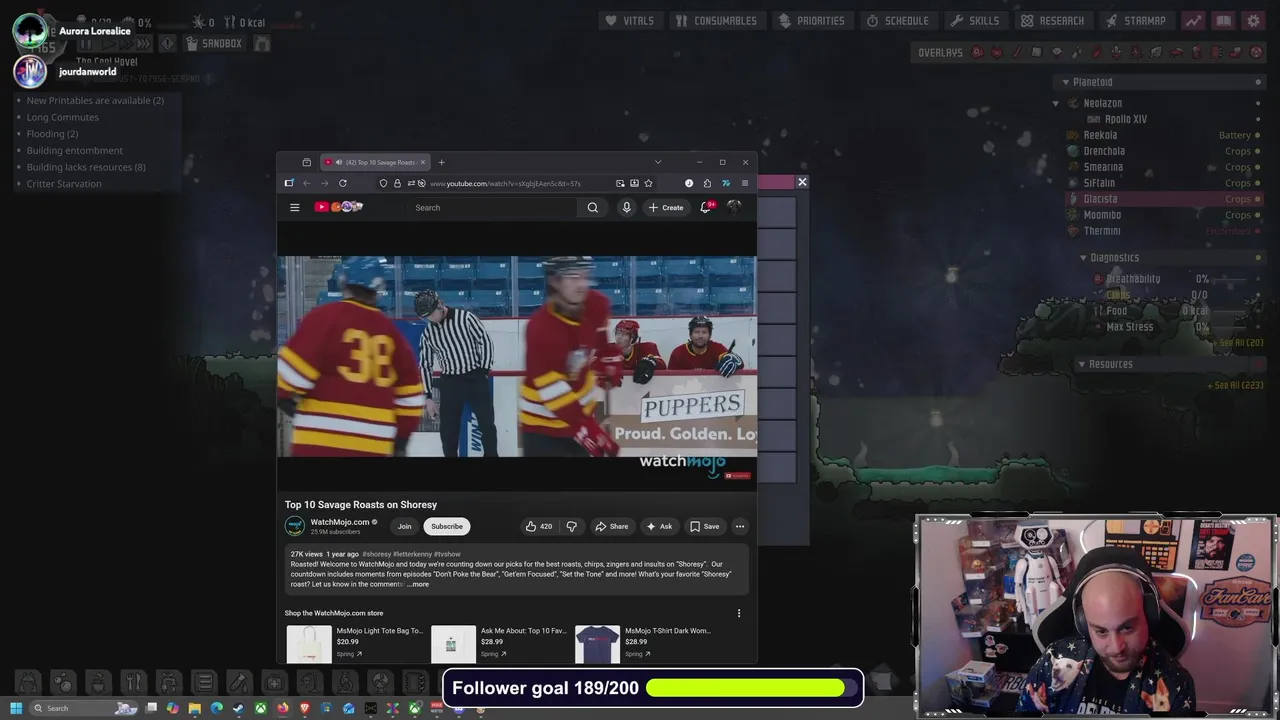1280x720 pixels.
Task: Collapse the Neolazon planetoid group
Action: point(1056,103)
